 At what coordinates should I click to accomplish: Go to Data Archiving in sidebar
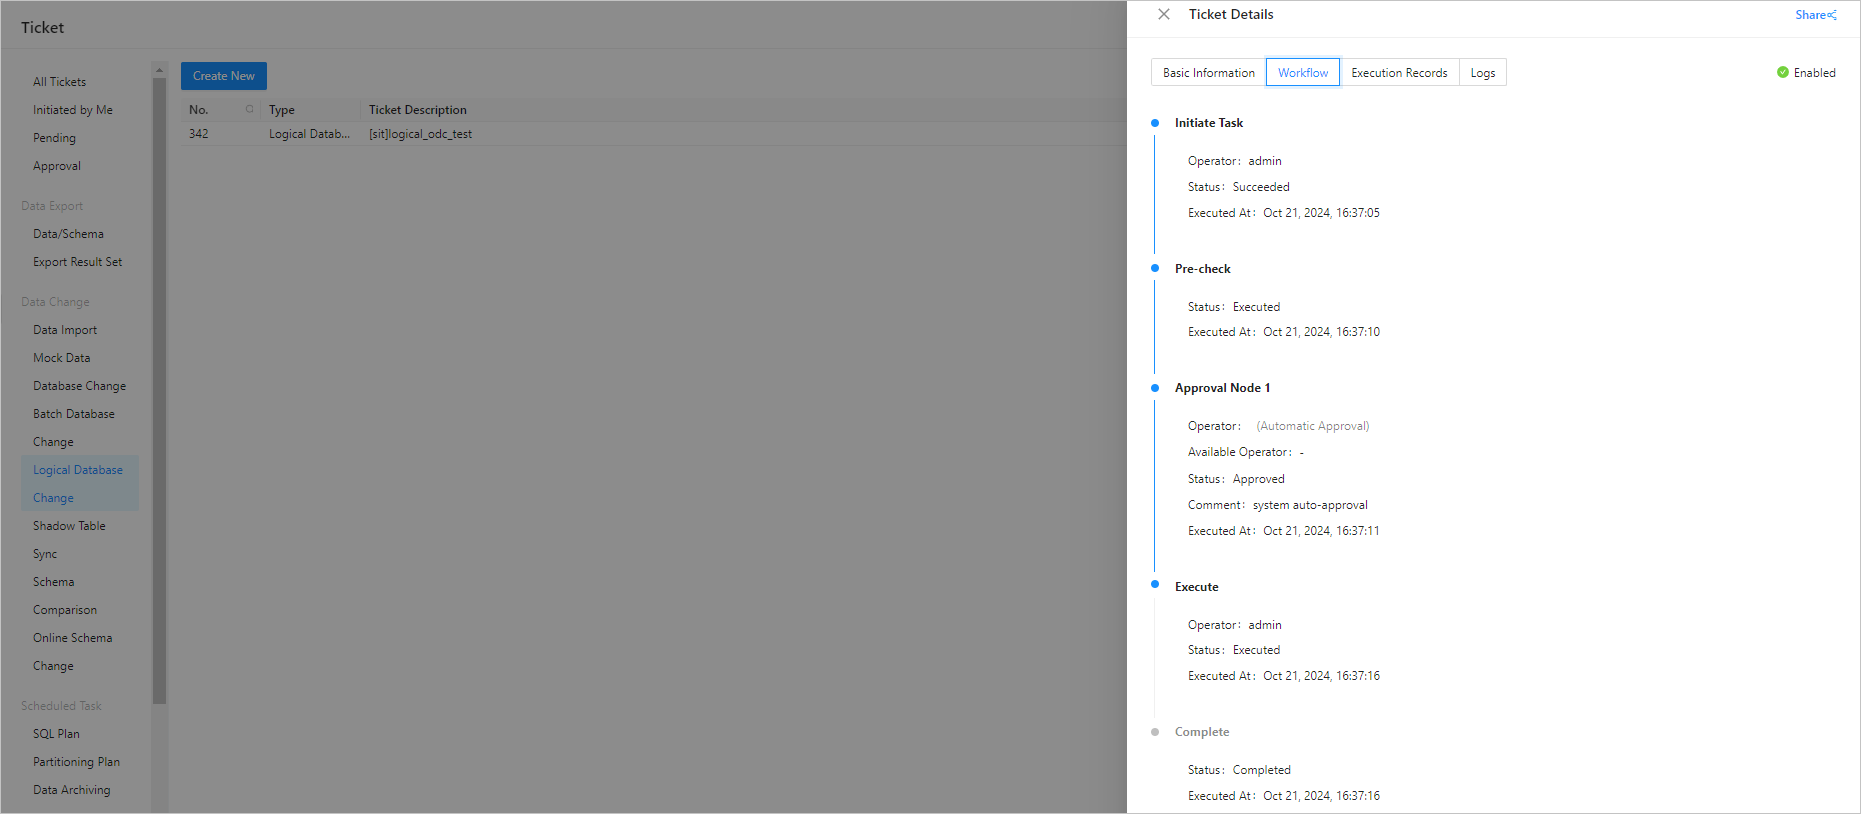[x=71, y=790]
